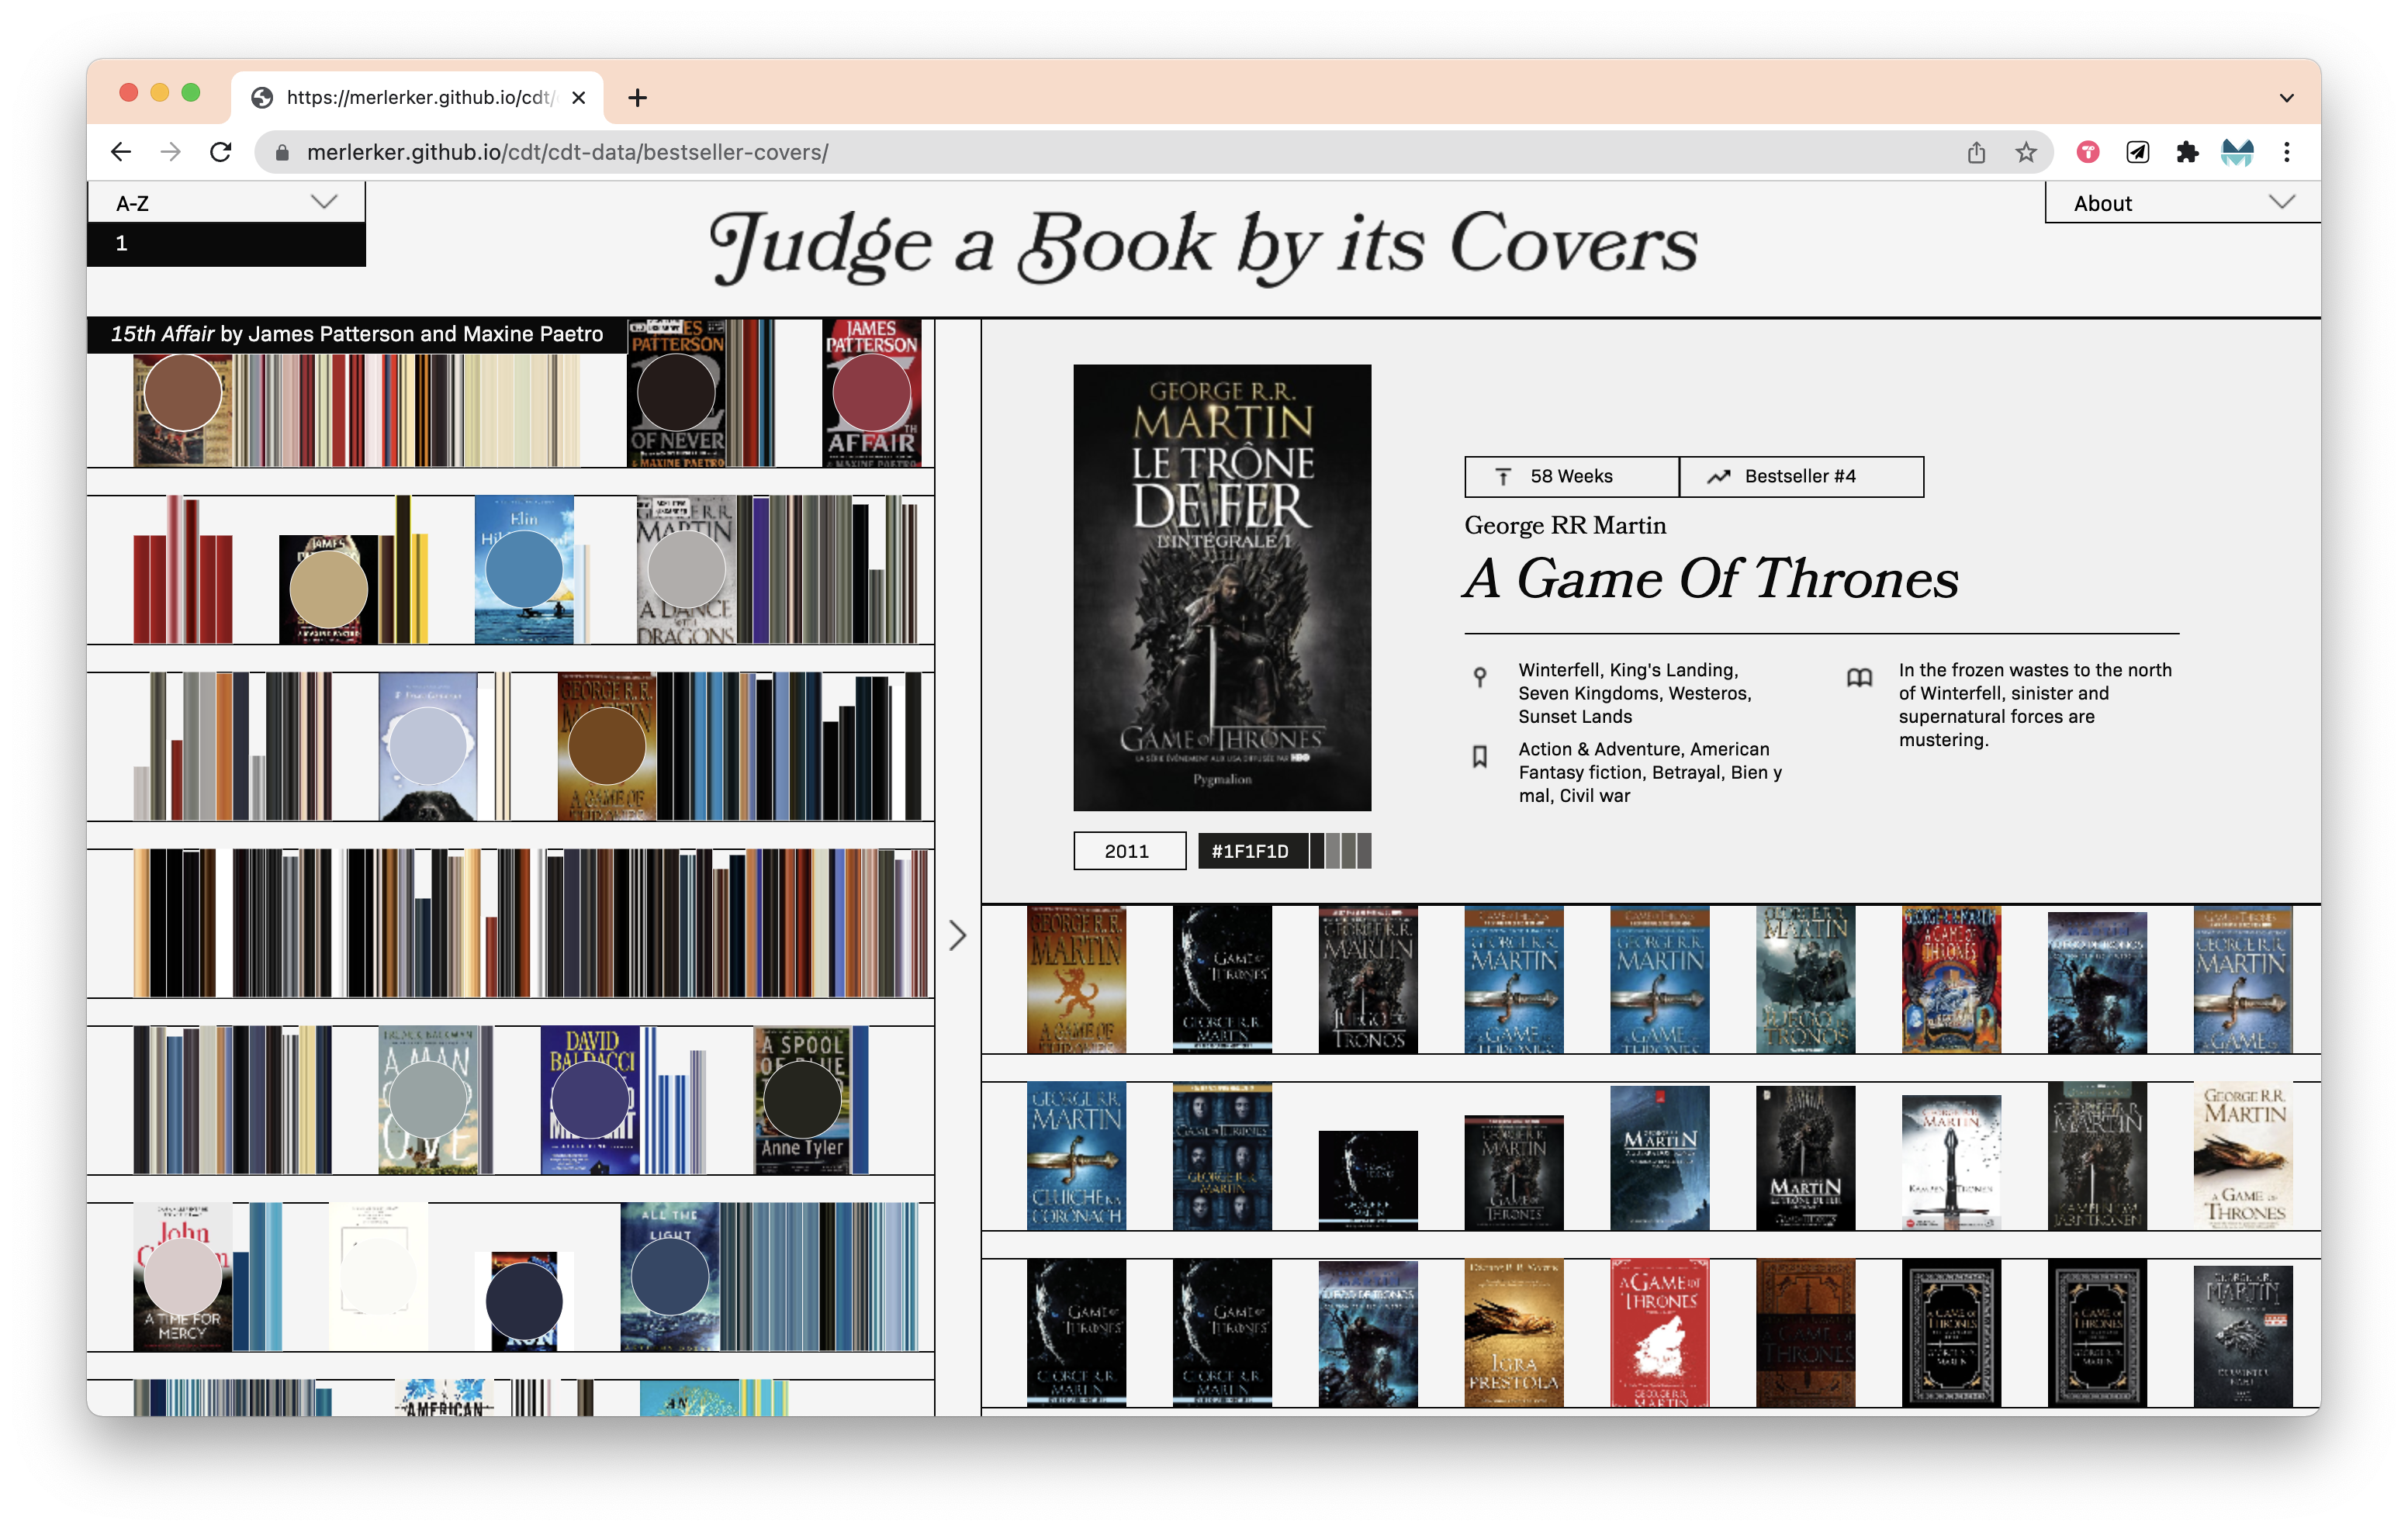The image size is (2408, 1531).
Task: Close the merlerker.github.io tab
Action: click(578, 97)
